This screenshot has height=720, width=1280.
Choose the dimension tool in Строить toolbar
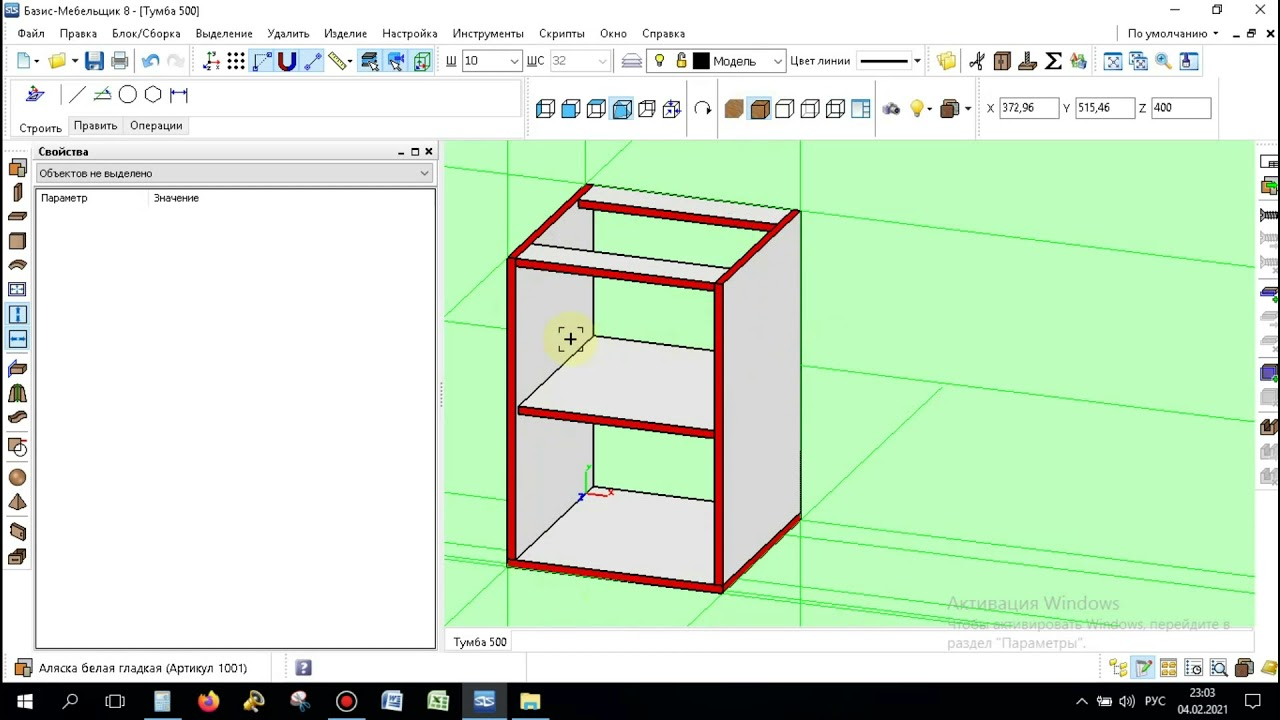tap(179, 95)
